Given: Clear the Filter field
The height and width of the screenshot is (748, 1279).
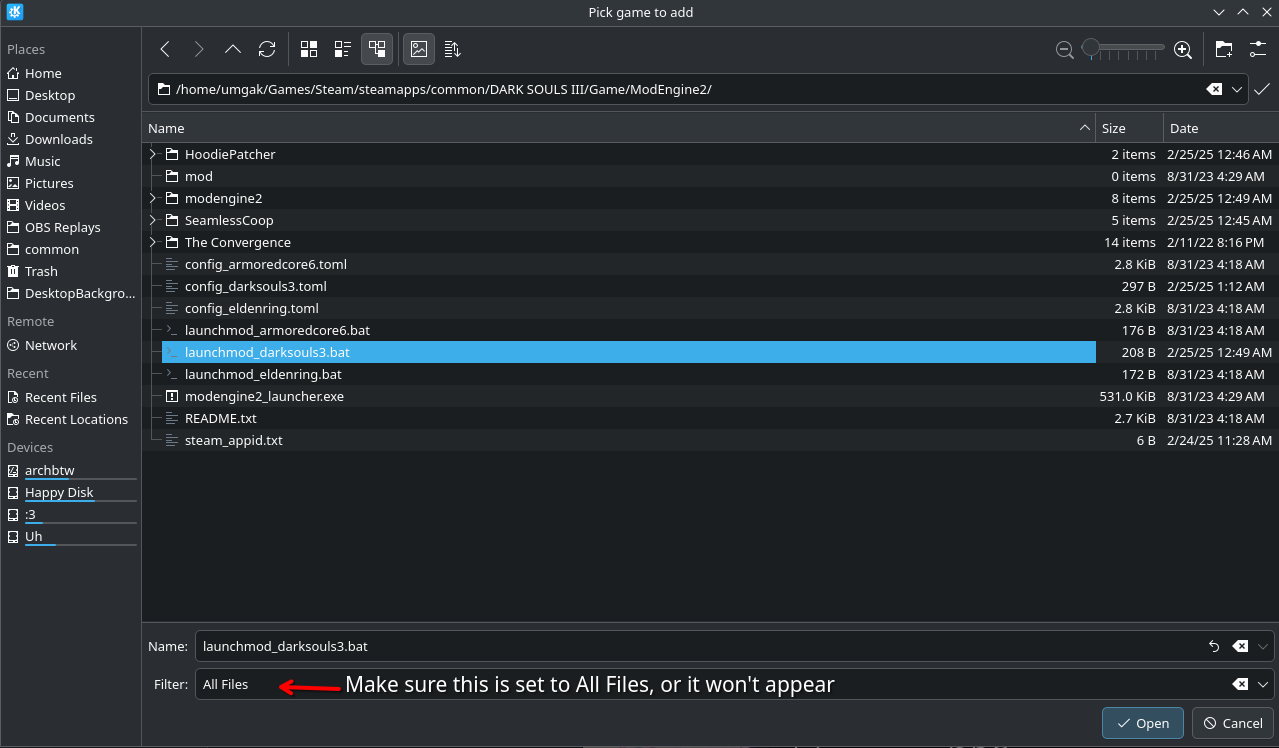Looking at the screenshot, I should coord(1240,684).
